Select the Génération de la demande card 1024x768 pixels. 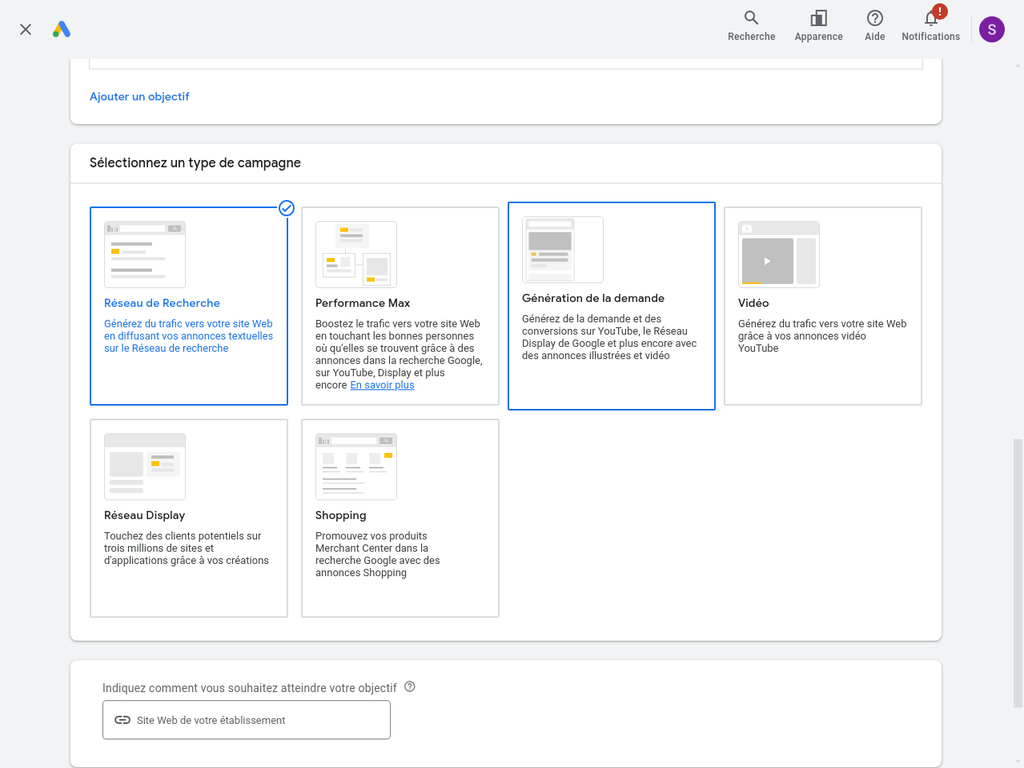click(611, 306)
